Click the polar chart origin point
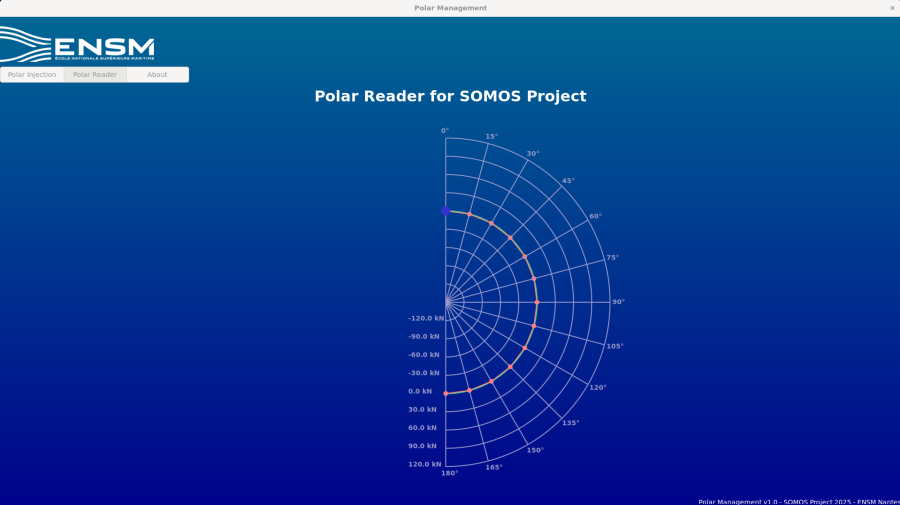Viewport: 900px width, 505px height. pyautogui.click(x=446, y=302)
